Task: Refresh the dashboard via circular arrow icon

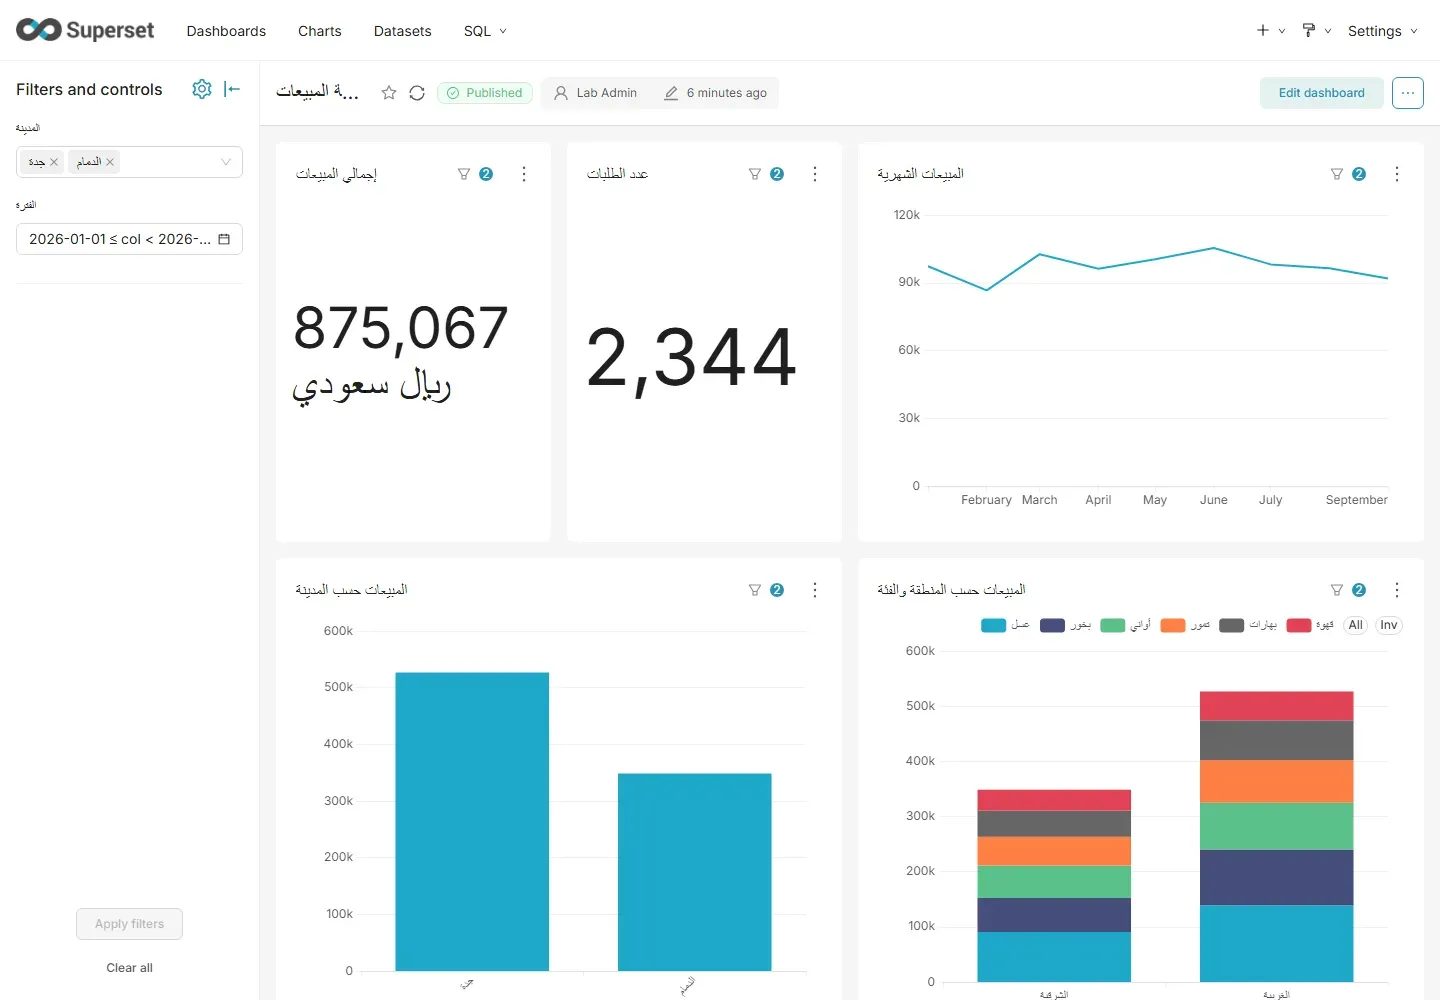Action: tap(417, 93)
